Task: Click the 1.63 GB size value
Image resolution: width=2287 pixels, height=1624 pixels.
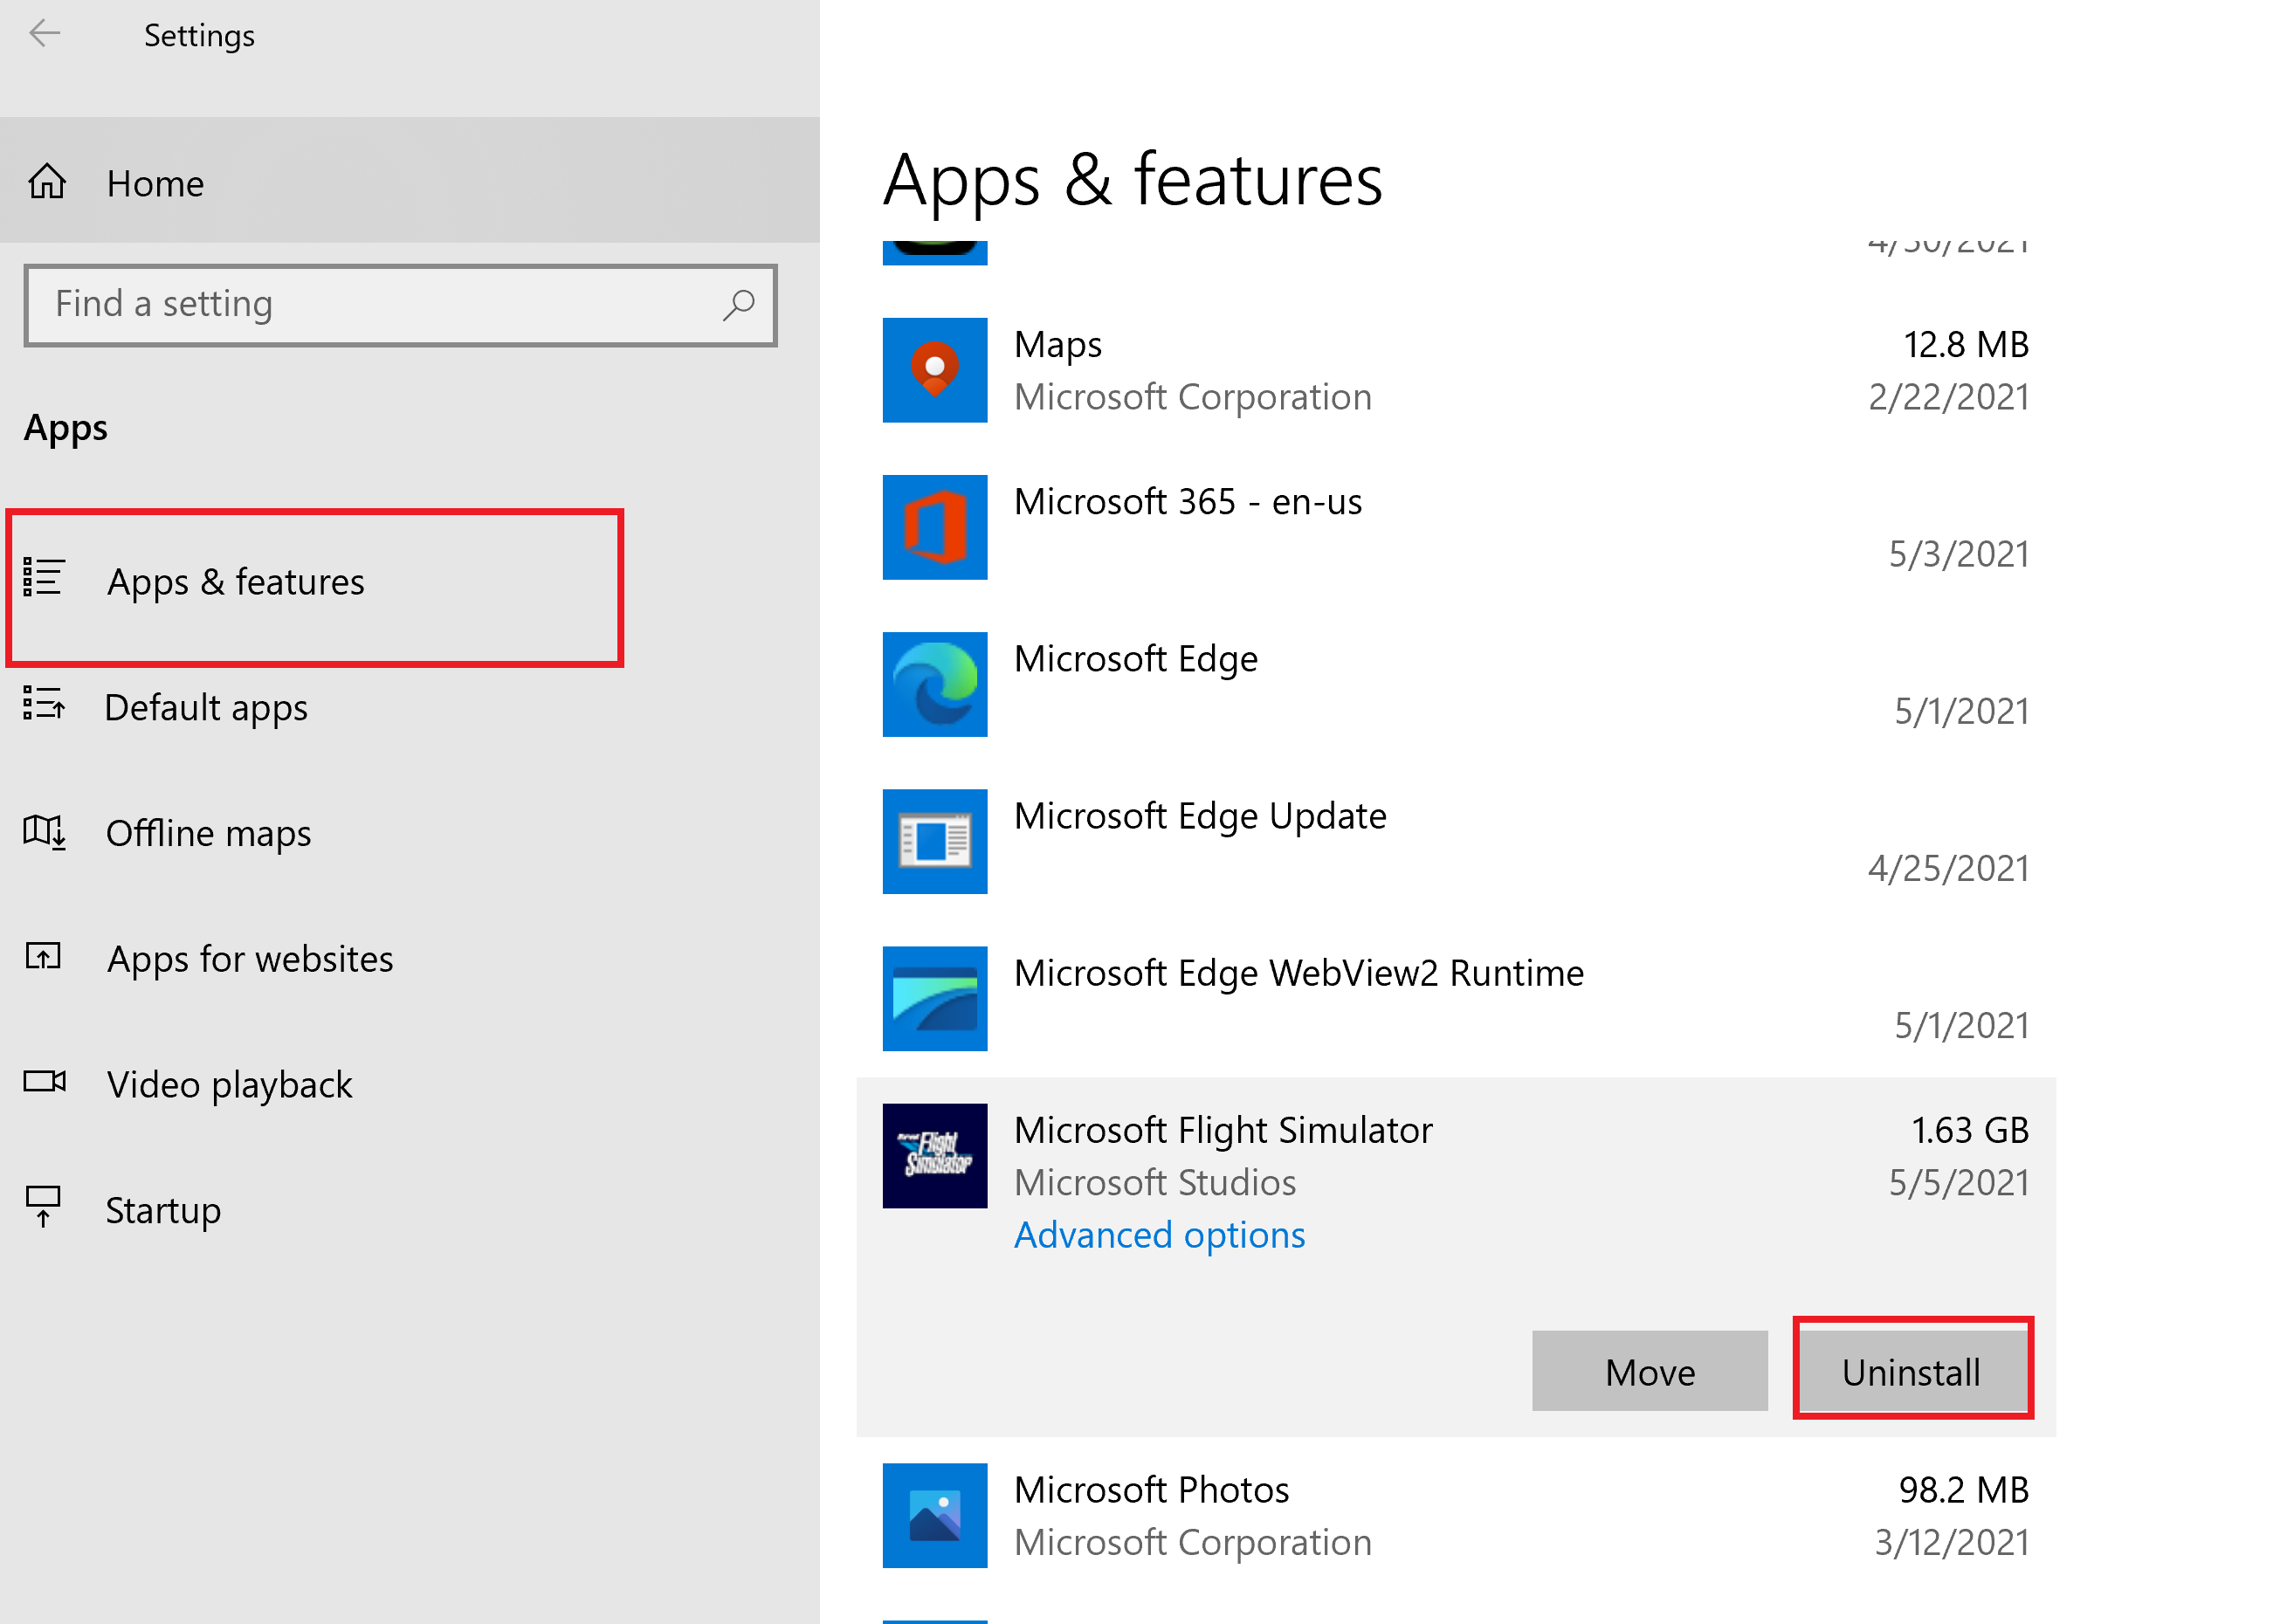Action: [x=1969, y=1130]
